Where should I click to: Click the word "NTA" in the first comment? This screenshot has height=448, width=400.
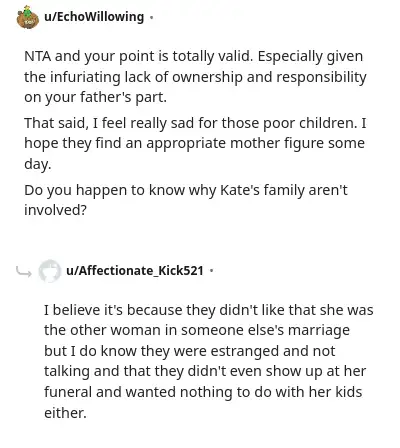tap(38, 56)
